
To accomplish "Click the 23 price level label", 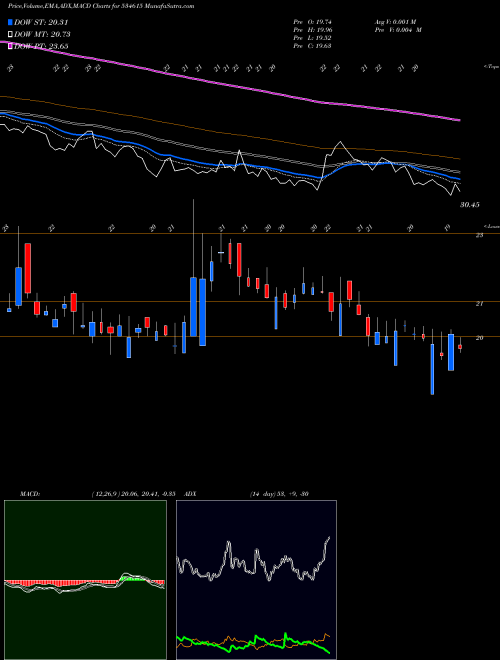I will [479, 235].
